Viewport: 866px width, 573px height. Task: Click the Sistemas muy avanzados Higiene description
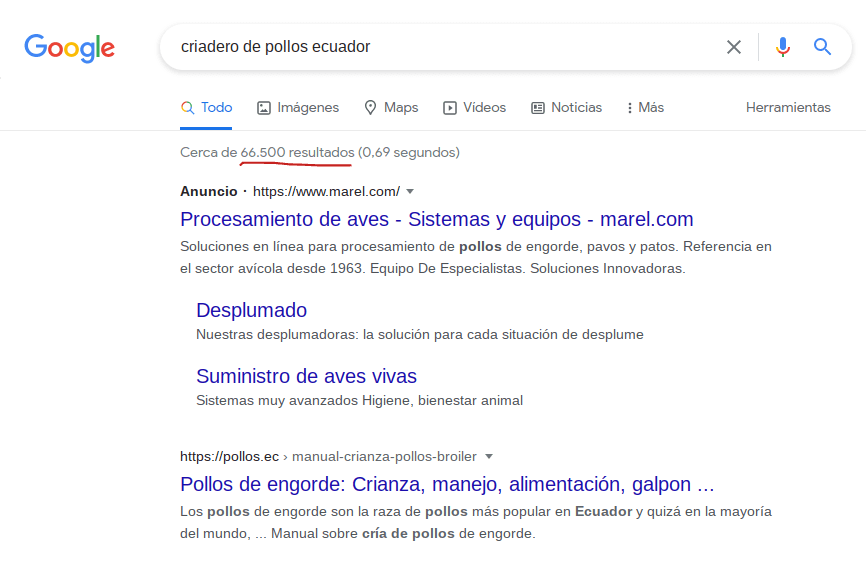[360, 400]
